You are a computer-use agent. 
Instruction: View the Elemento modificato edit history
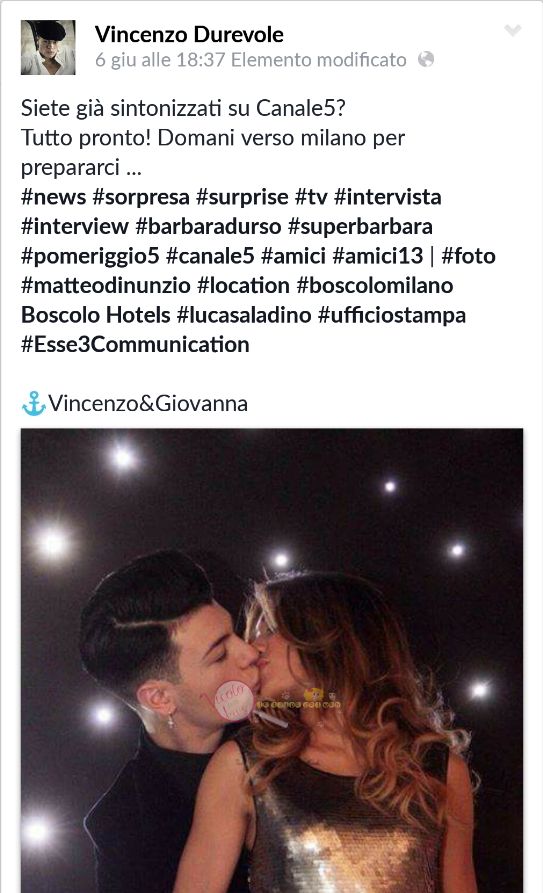pyautogui.click(x=319, y=60)
